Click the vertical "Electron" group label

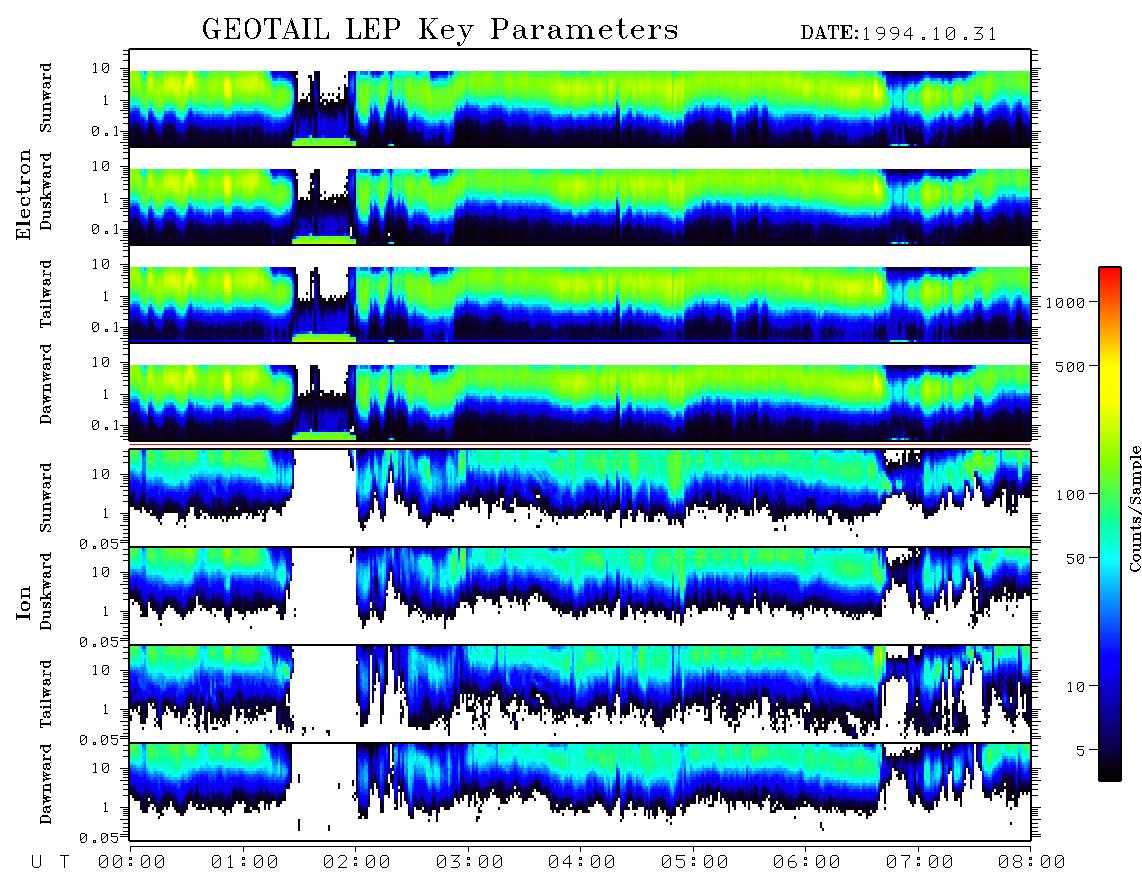24,194
